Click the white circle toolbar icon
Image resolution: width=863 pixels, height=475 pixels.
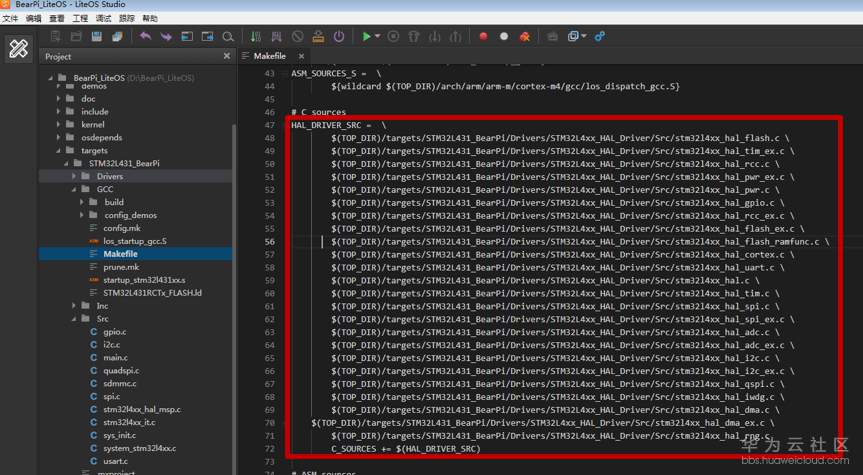click(504, 37)
